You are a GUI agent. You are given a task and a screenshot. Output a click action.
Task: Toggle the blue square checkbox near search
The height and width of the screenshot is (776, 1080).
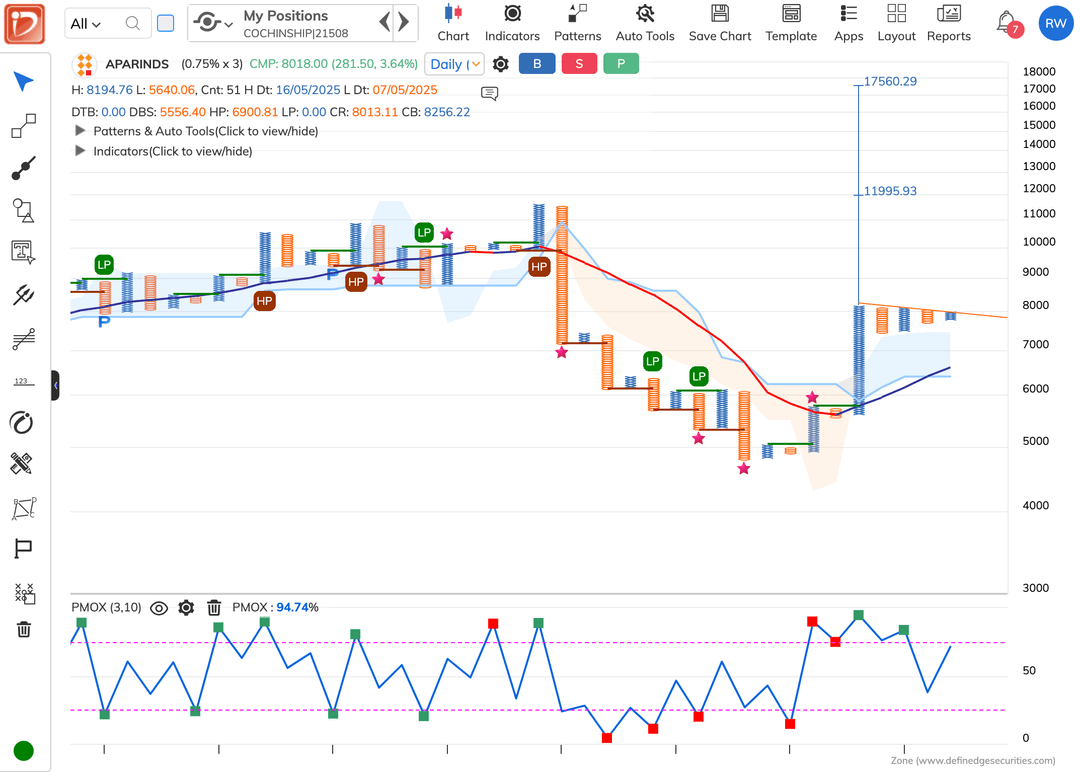click(165, 23)
